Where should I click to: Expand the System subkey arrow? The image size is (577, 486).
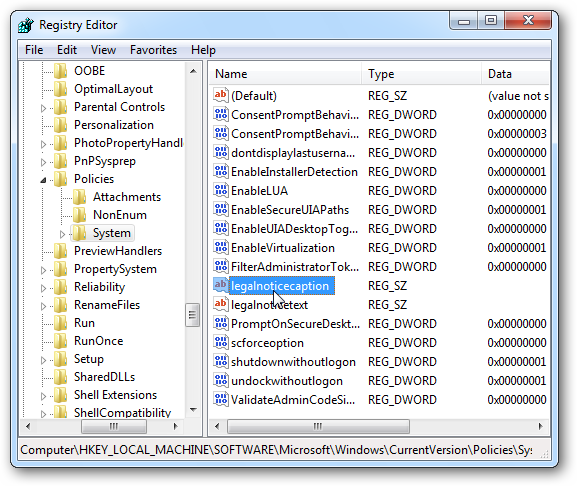click(62, 234)
